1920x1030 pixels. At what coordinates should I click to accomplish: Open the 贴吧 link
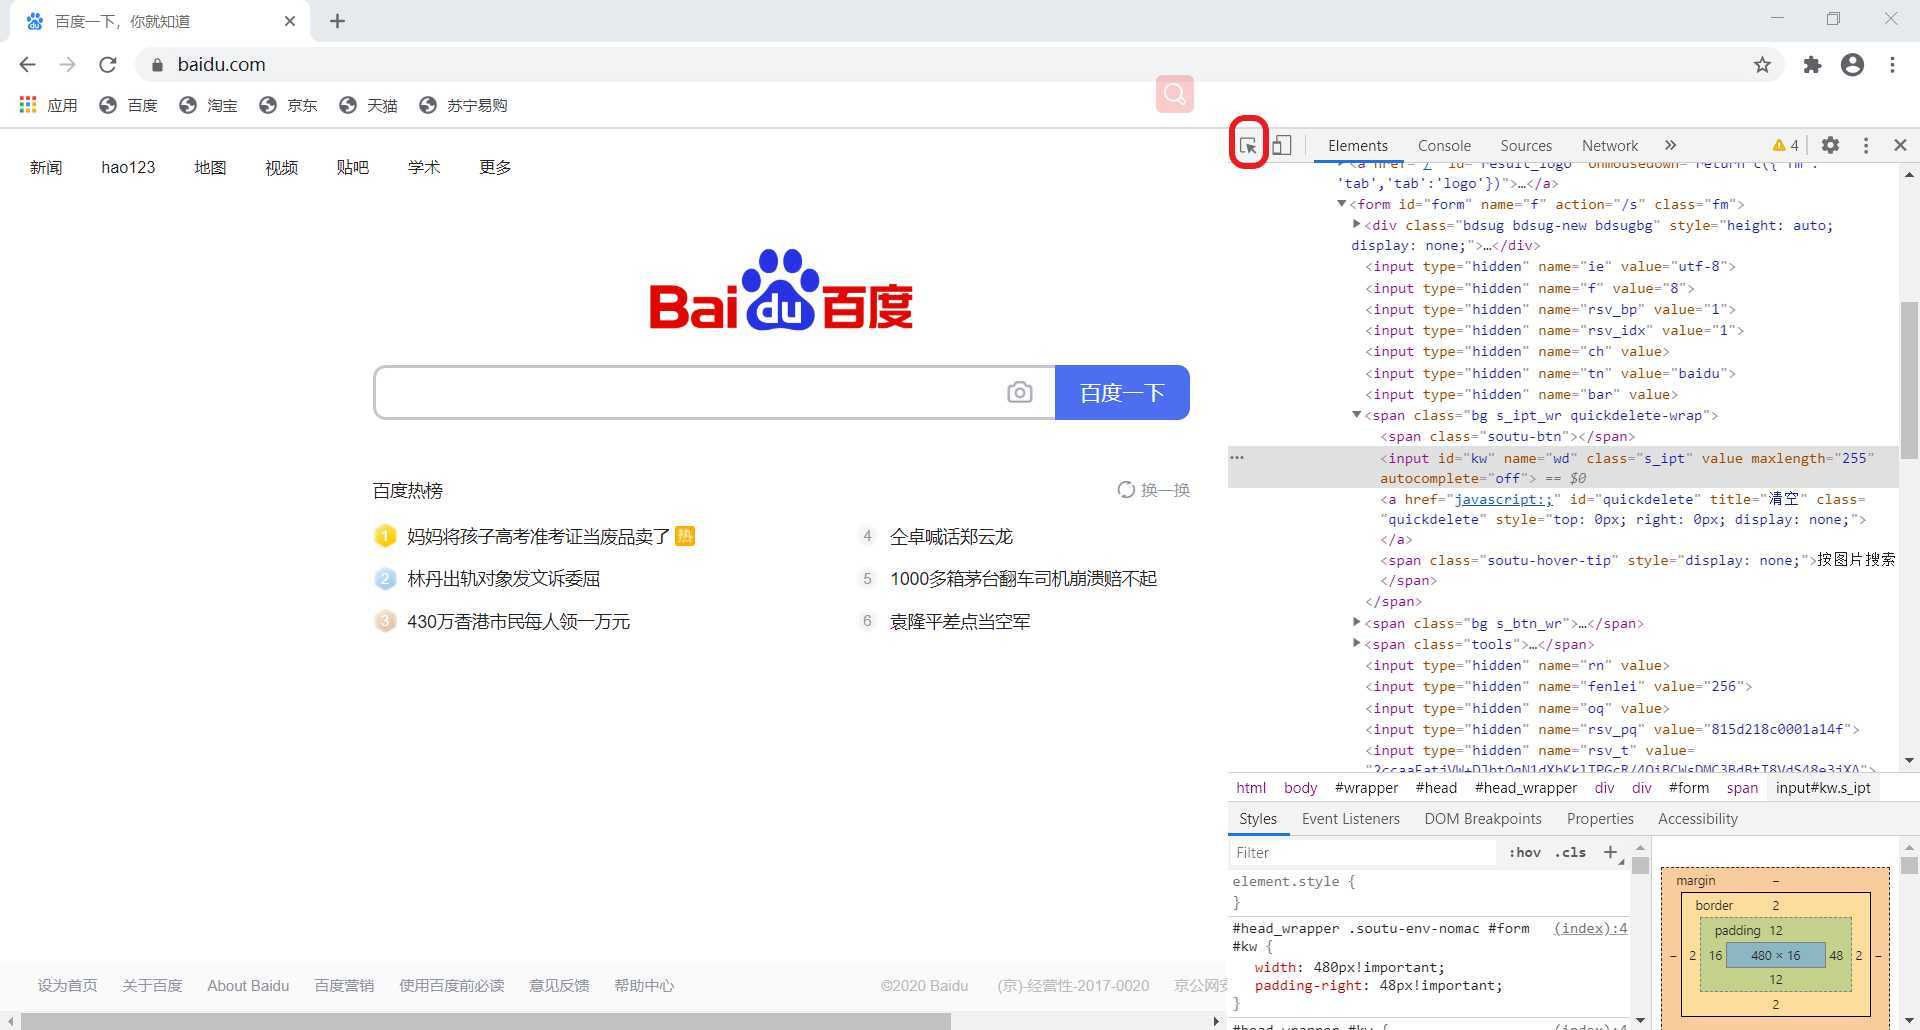pos(352,168)
